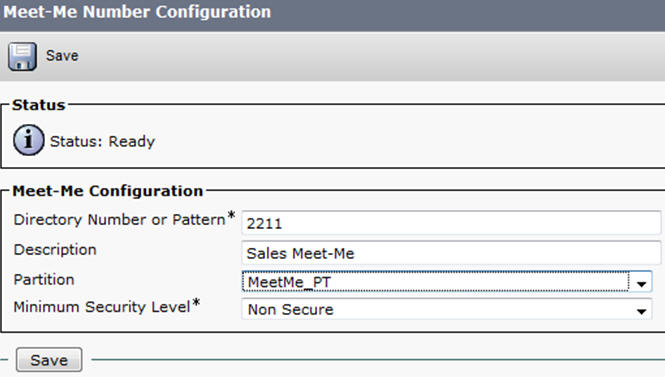The height and width of the screenshot is (377, 665).
Task: Click into the Description field
Action: coord(451,253)
